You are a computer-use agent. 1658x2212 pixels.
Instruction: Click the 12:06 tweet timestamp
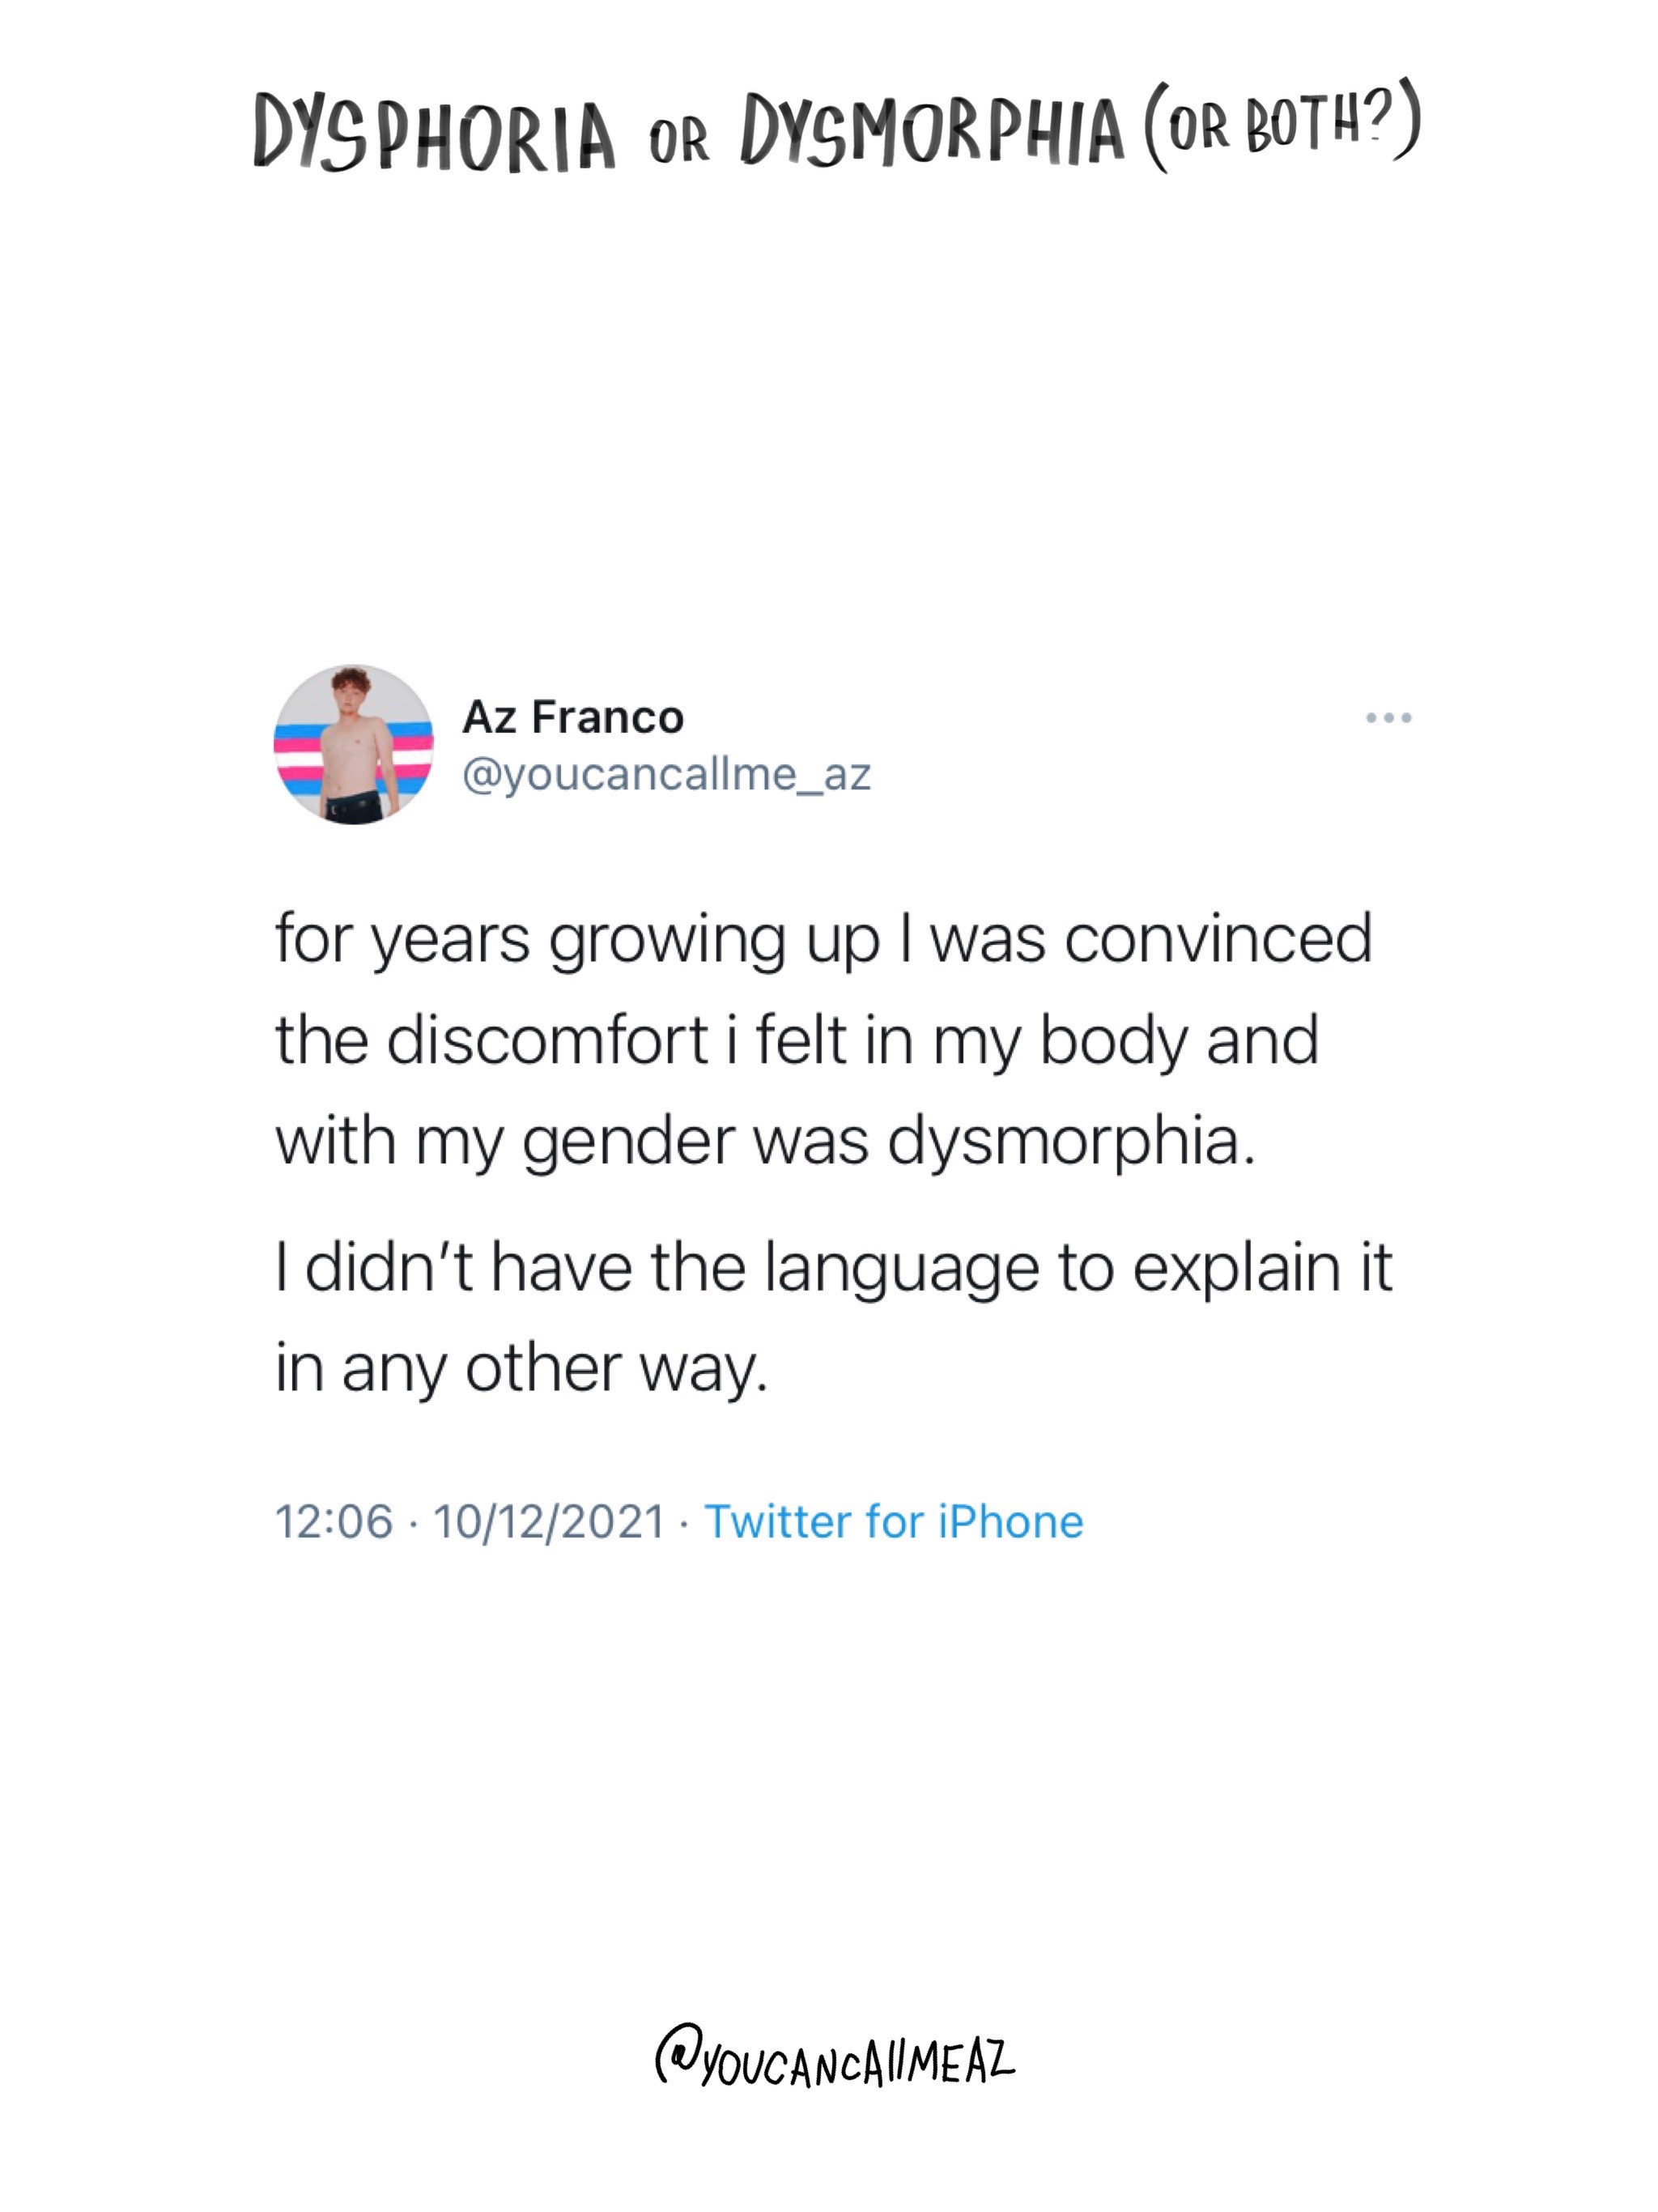[x=334, y=1522]
